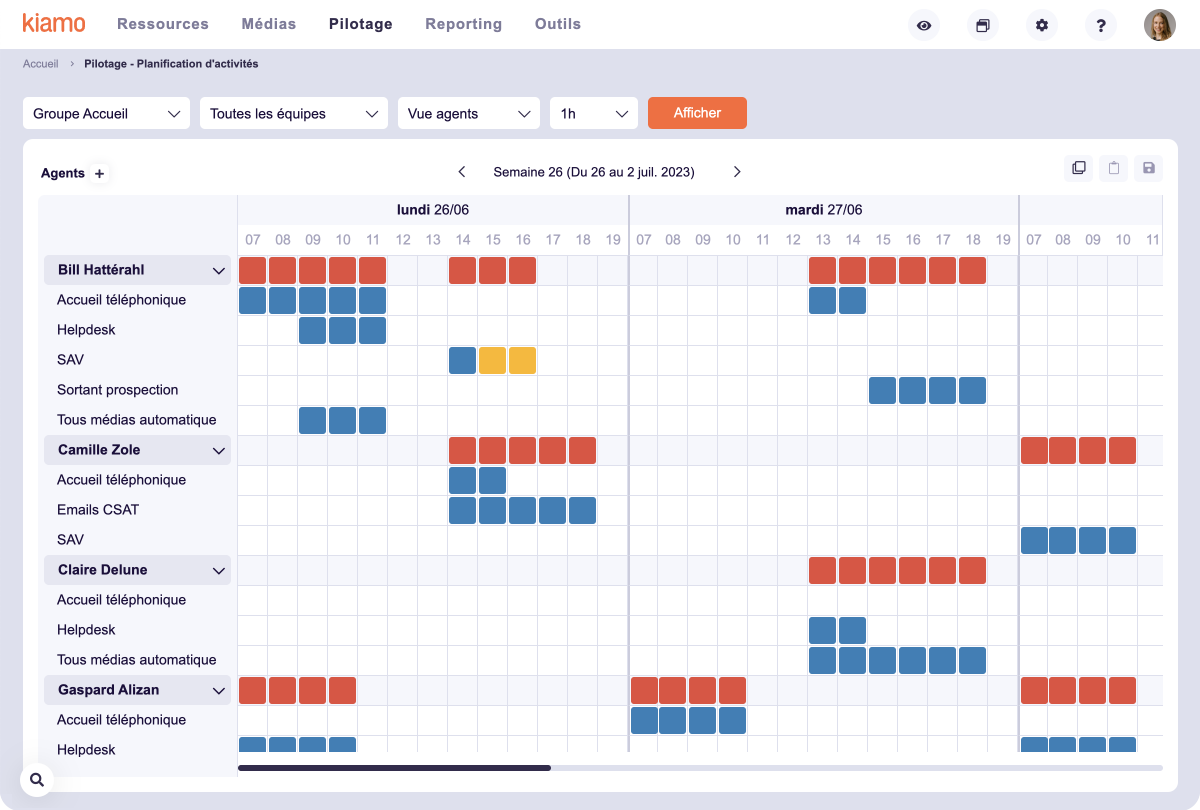The width and height of the screenshot is (1200, 810).
Task: Open the Groupe Accueil dropdown
Action: 106,113
